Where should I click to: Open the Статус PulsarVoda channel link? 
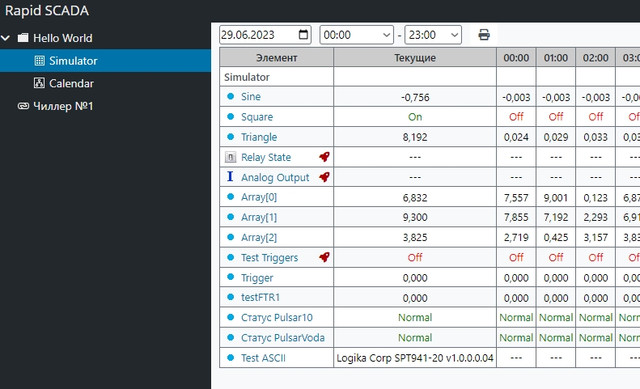(x=283, y=338)
